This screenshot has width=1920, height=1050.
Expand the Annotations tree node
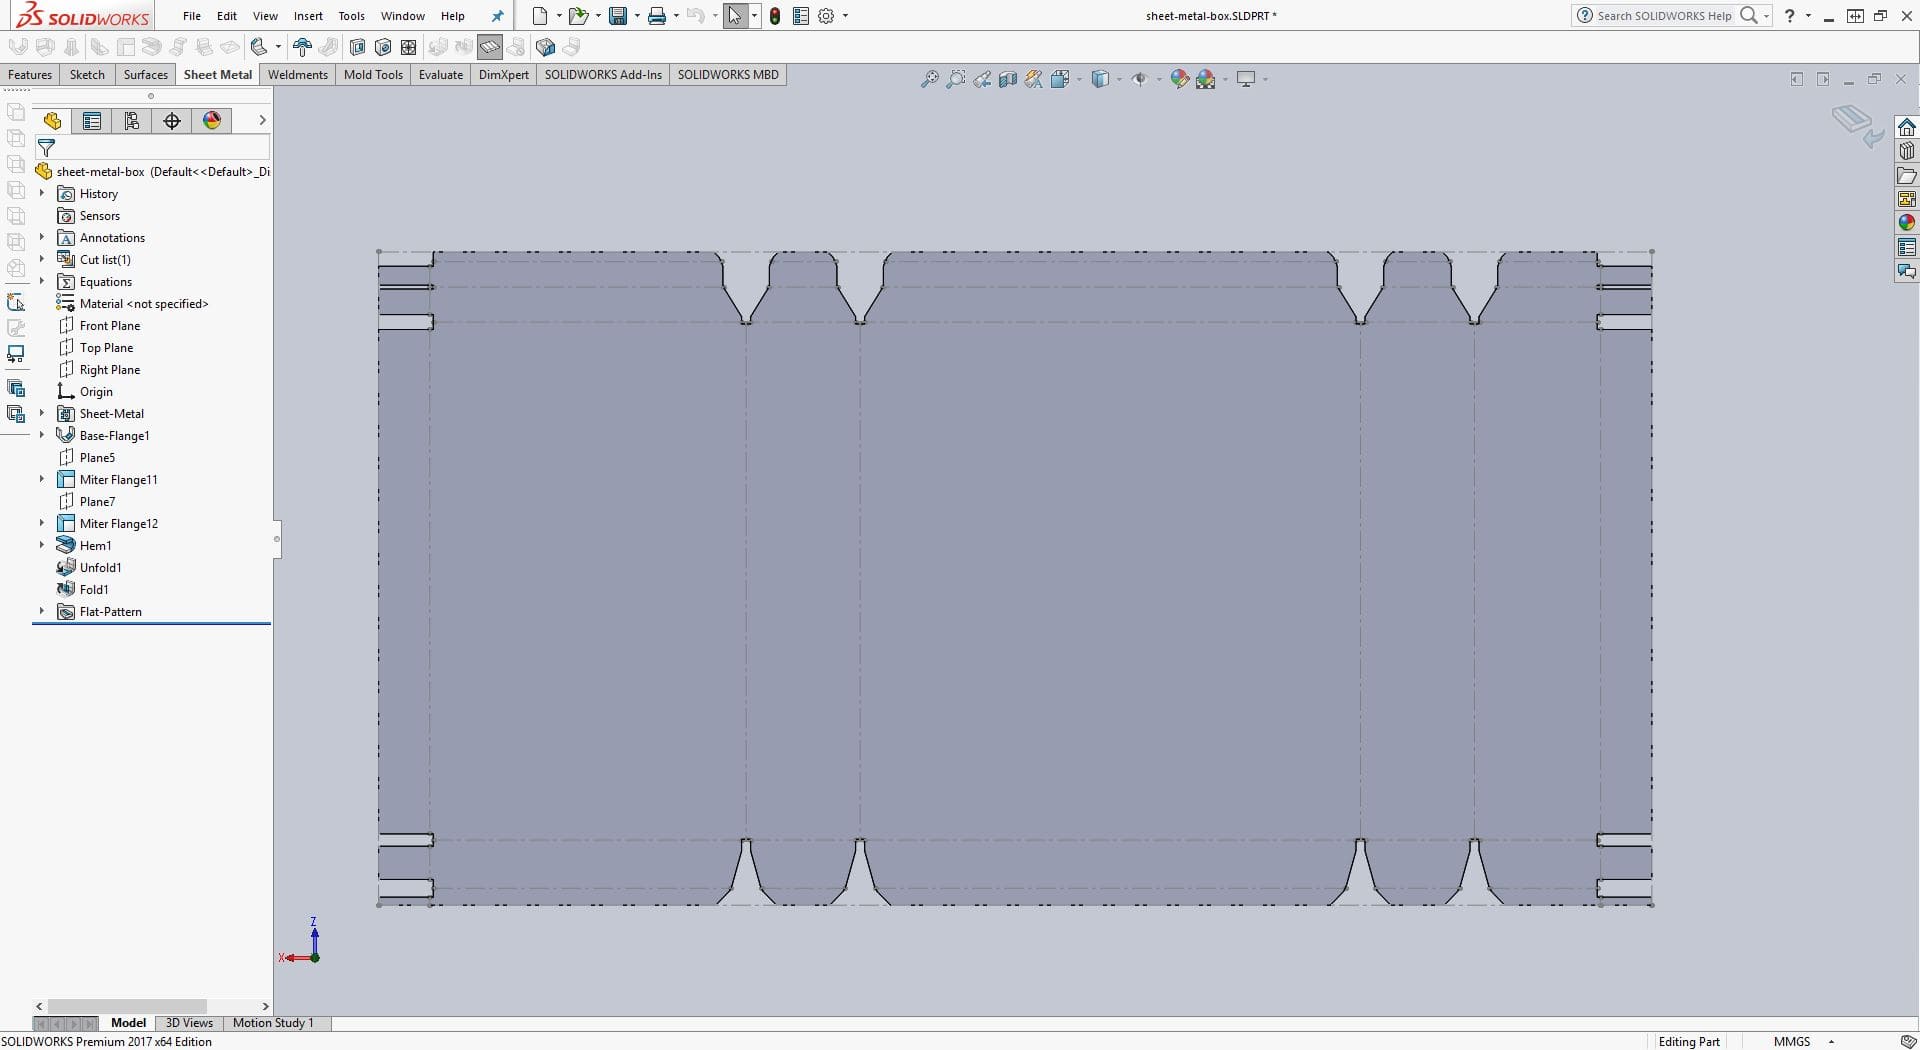41,237
